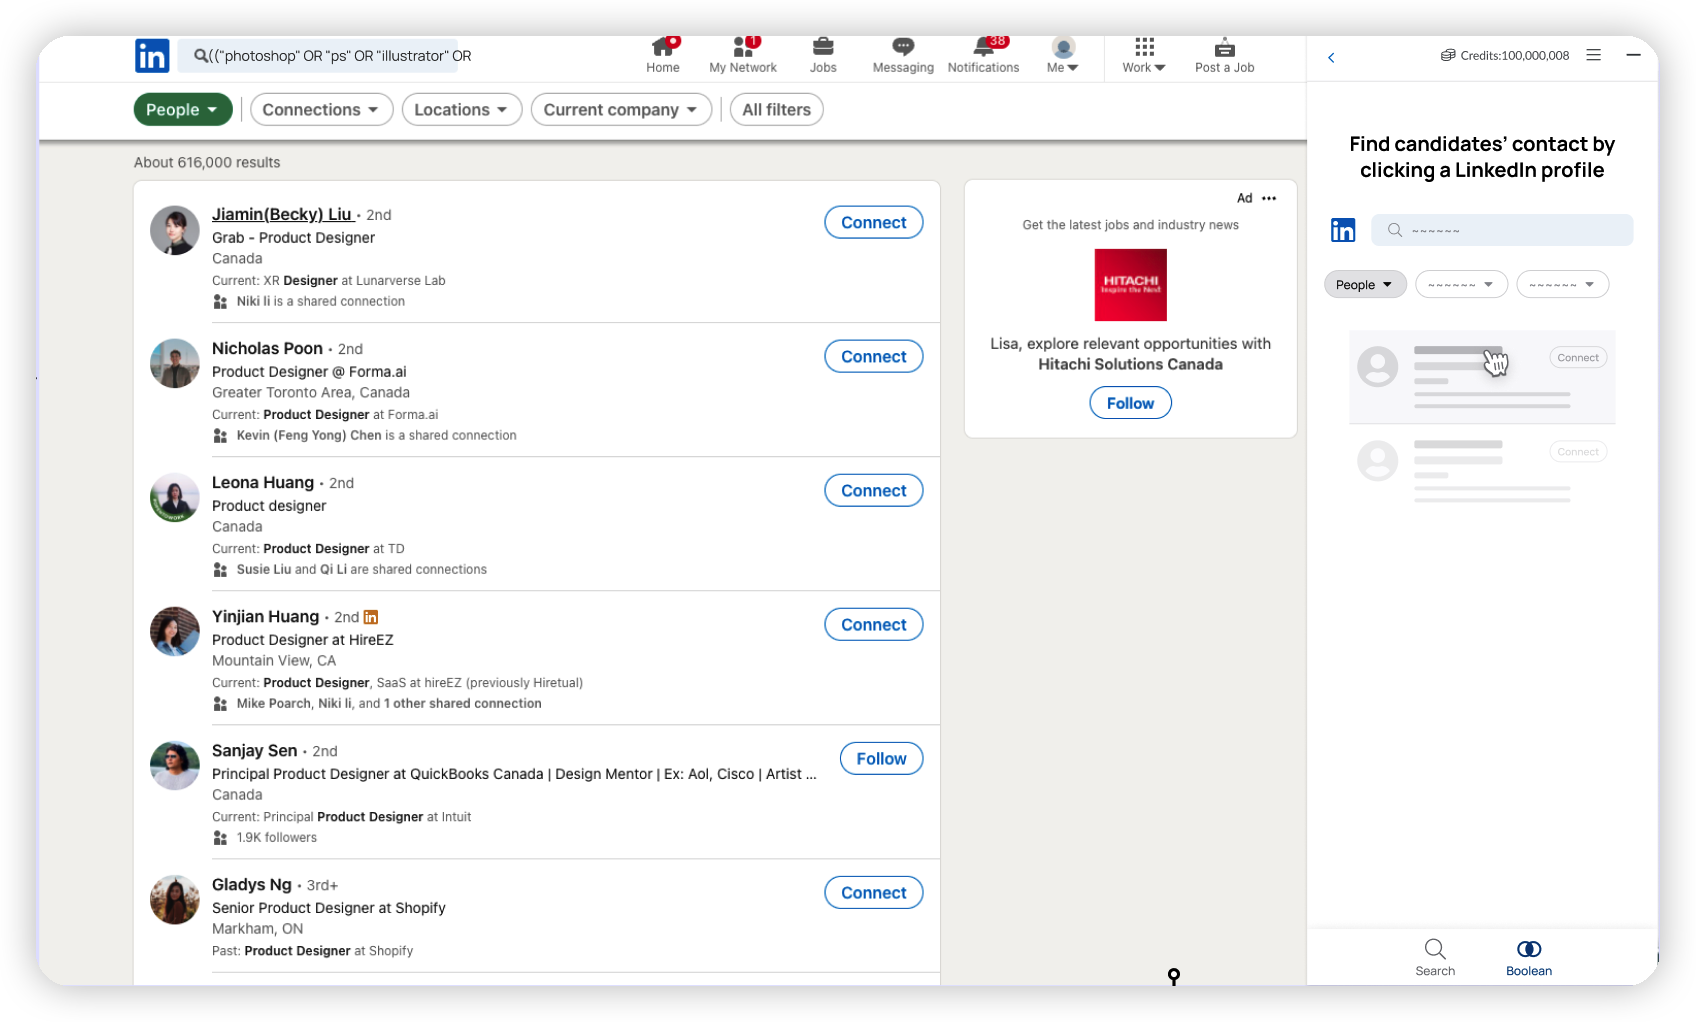Expand the Locations filter
The width and height of the screenshot is (1696, 1022).
coord(461,110)
